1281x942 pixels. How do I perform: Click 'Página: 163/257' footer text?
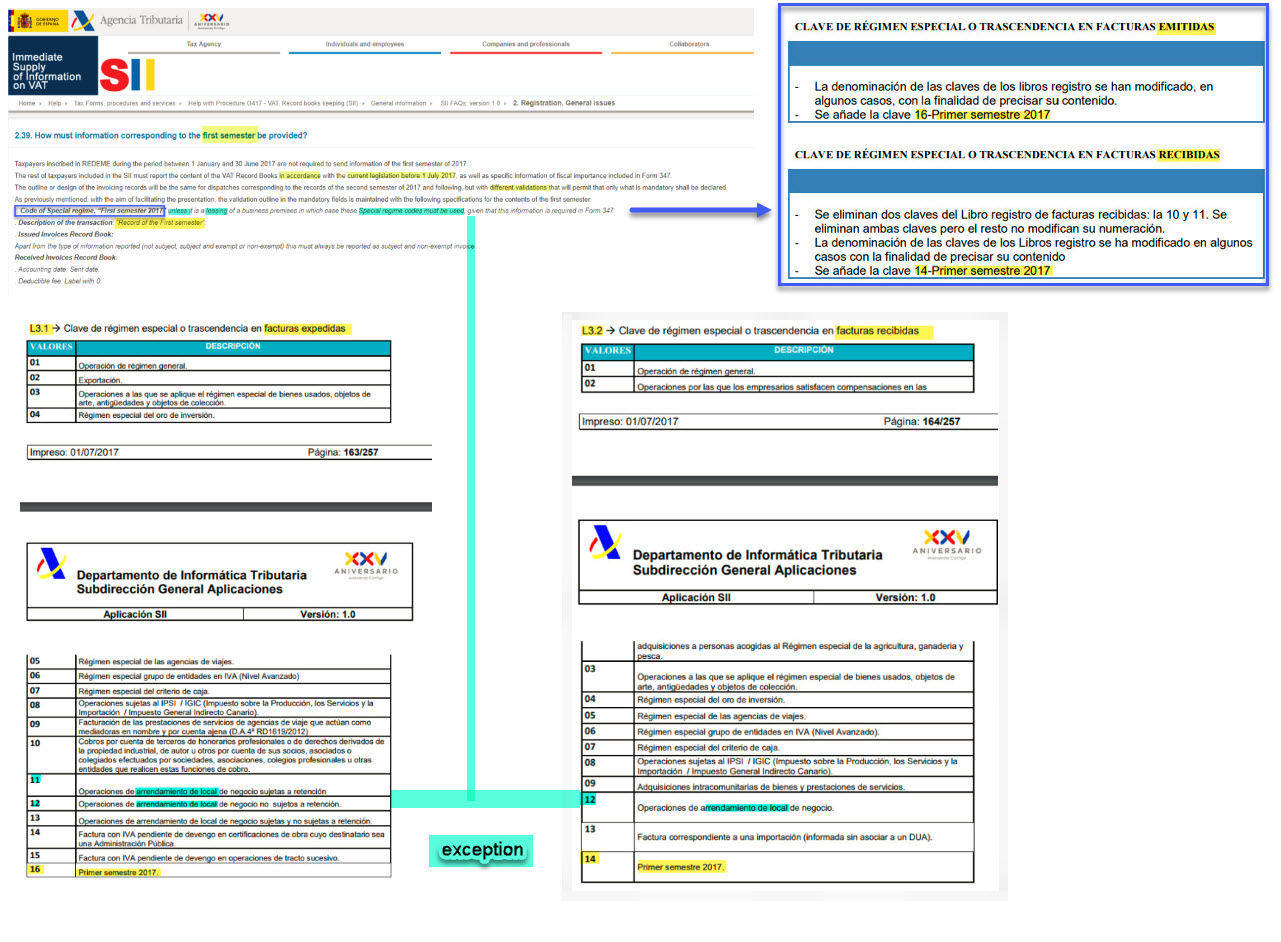(343, 452)
